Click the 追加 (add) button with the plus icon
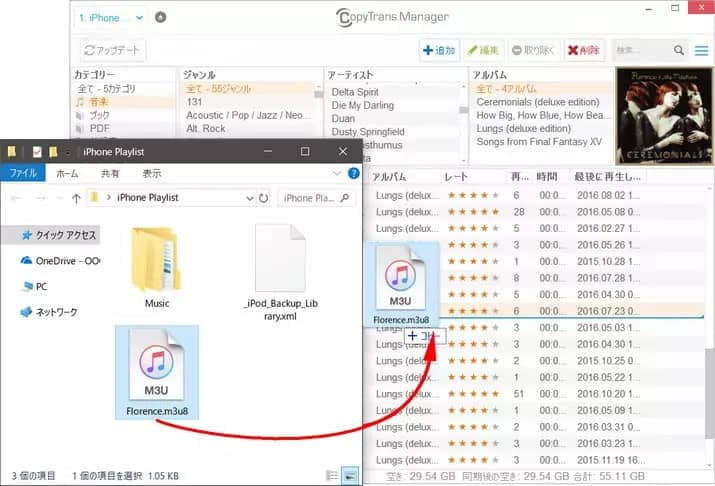The width and height of the screenshot is (715, 486). click(x=439, y=50)
